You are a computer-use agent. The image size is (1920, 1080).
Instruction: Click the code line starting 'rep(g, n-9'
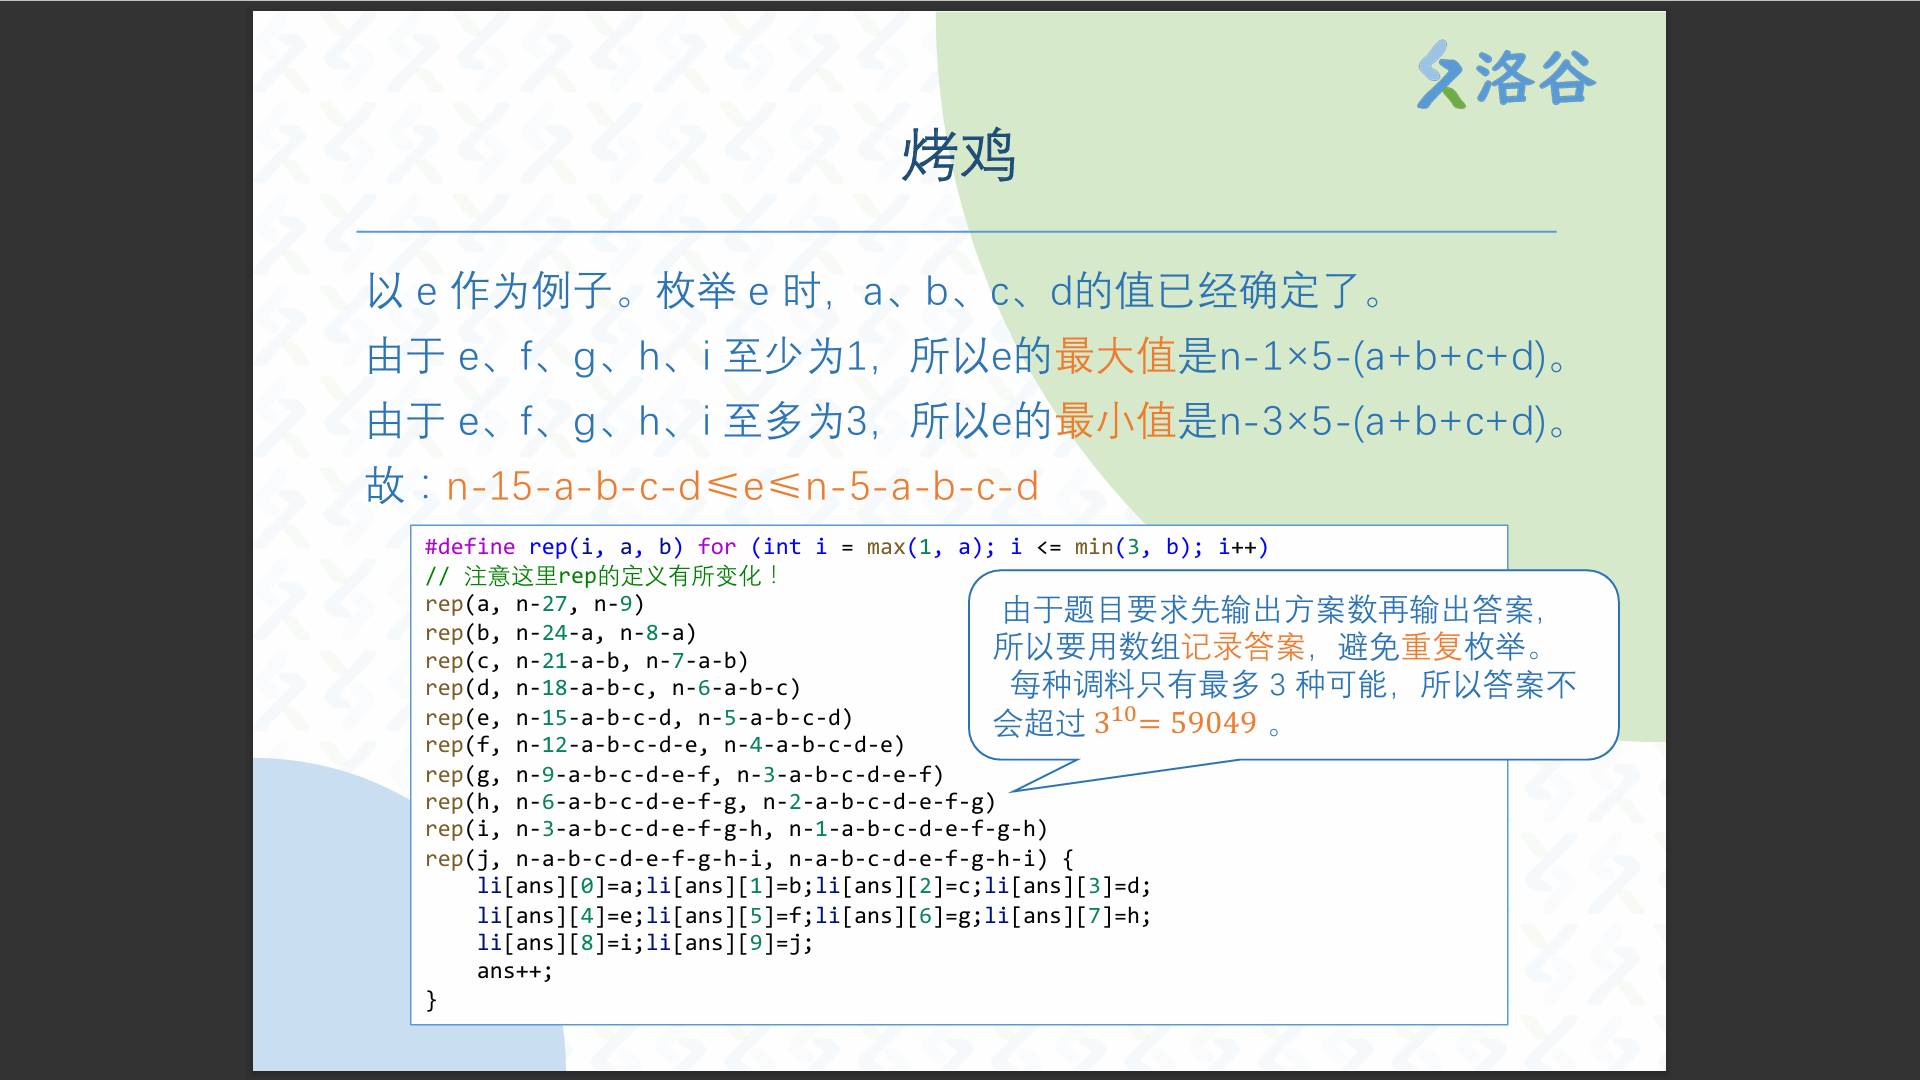(684, 775)
